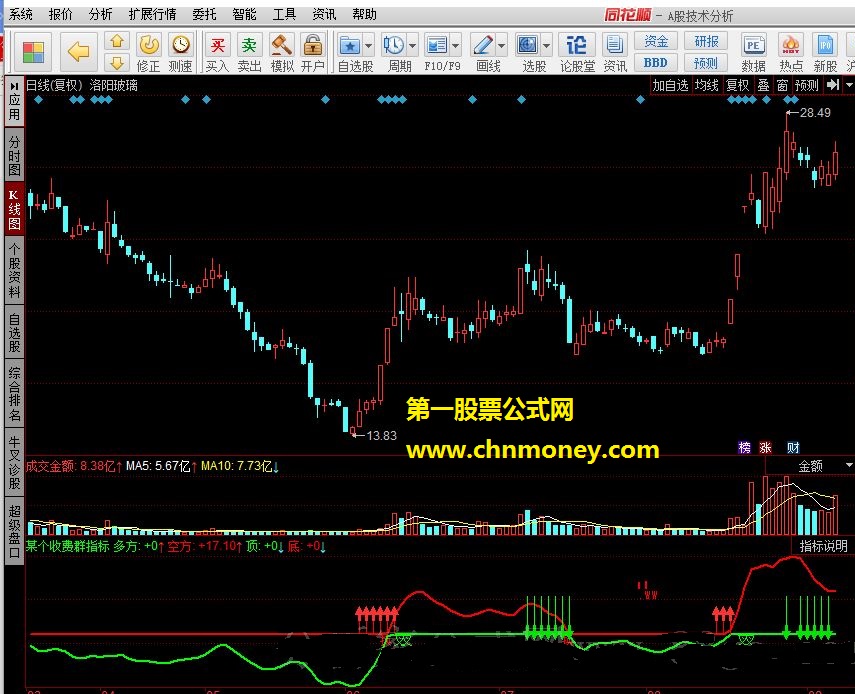Expand the 自选股 dropdown arrow
This screenshot has width=855, height=694.
pyautogui.click(x=369, y=46)
